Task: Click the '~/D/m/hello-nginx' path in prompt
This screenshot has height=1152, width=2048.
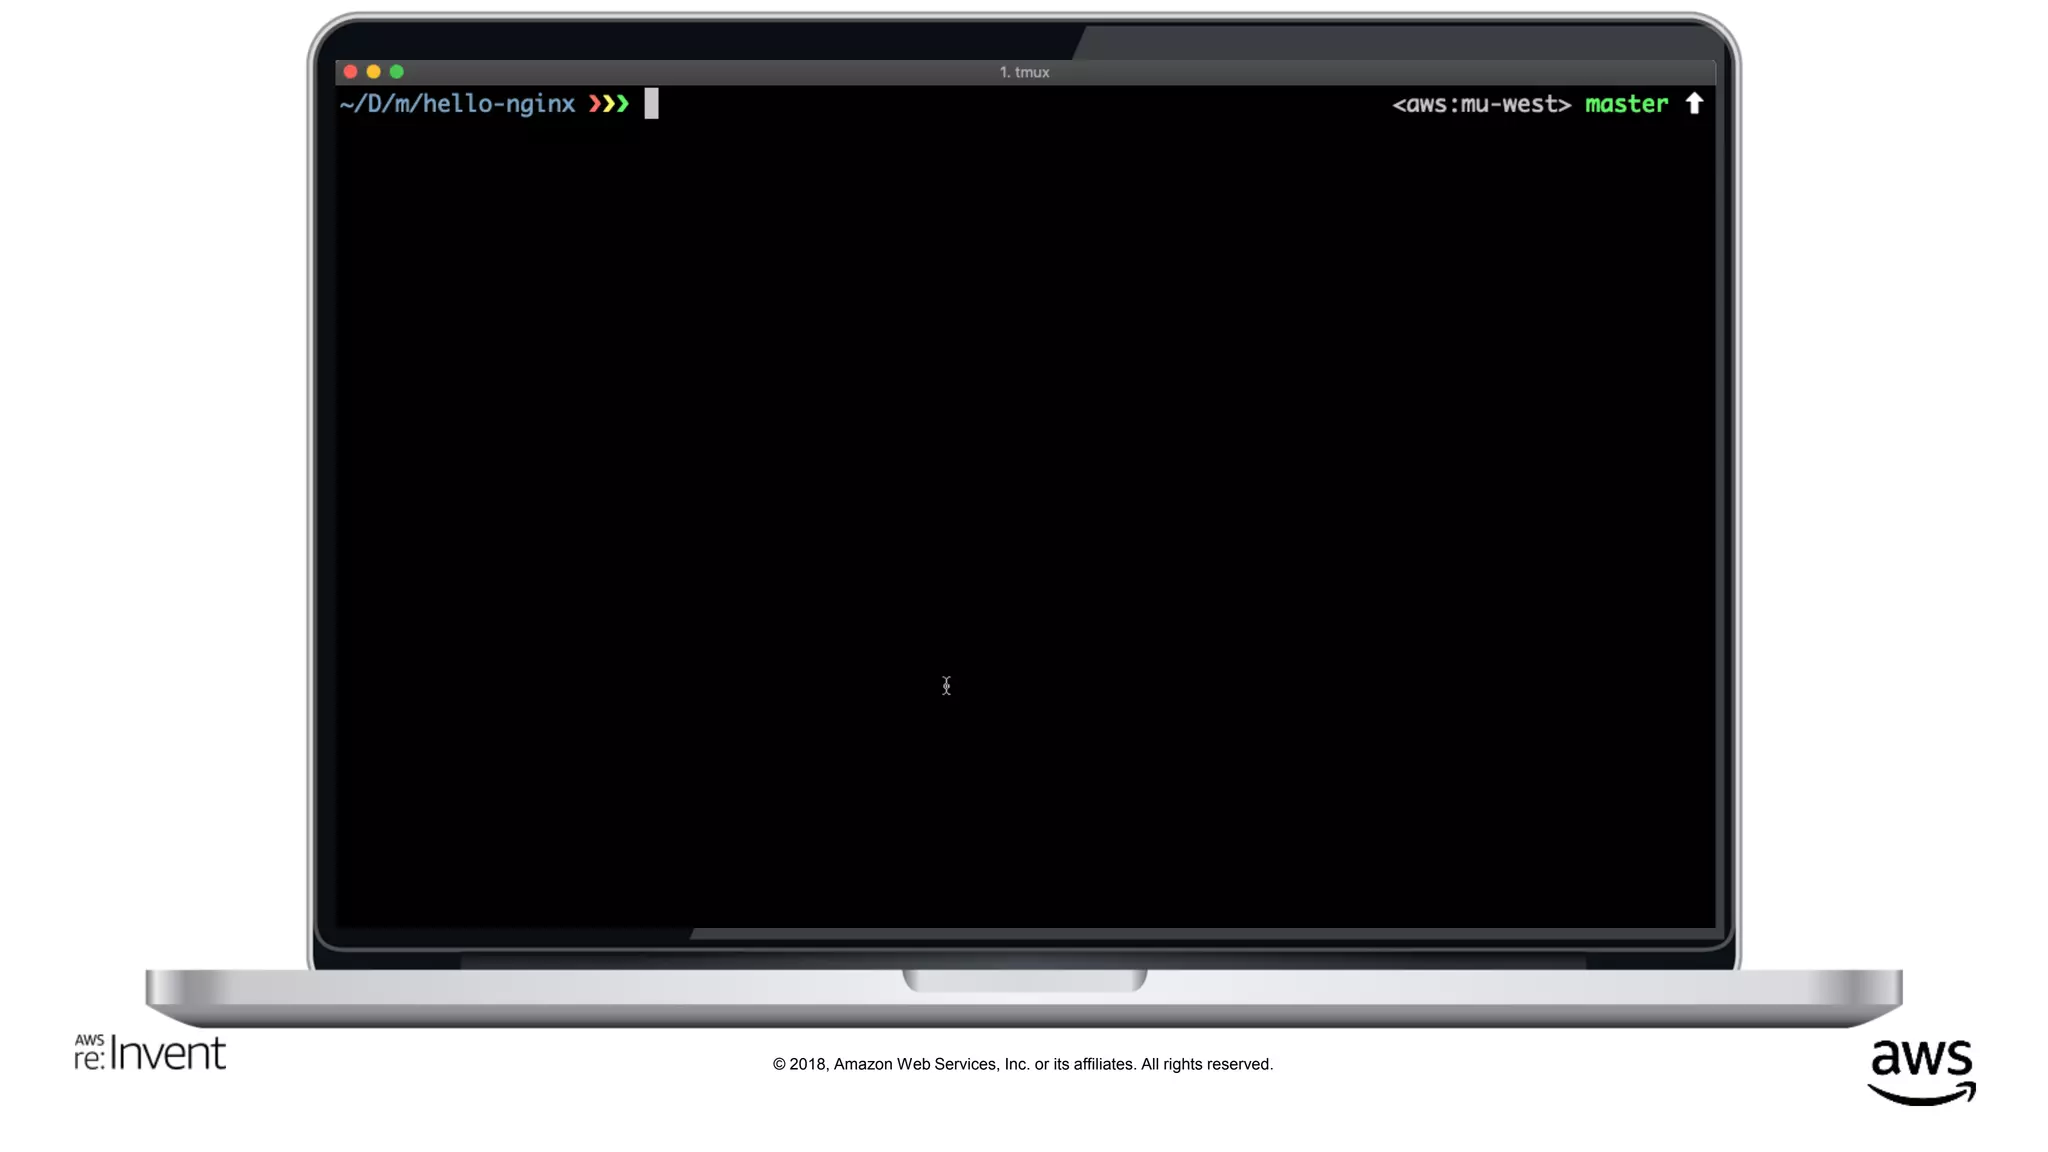Action: pos(457,104)
